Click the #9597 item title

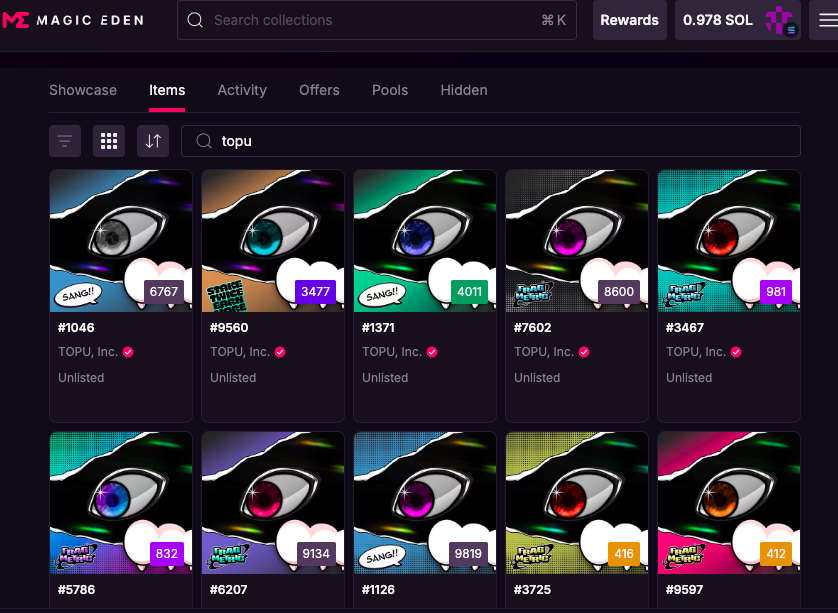coord(684,589)
